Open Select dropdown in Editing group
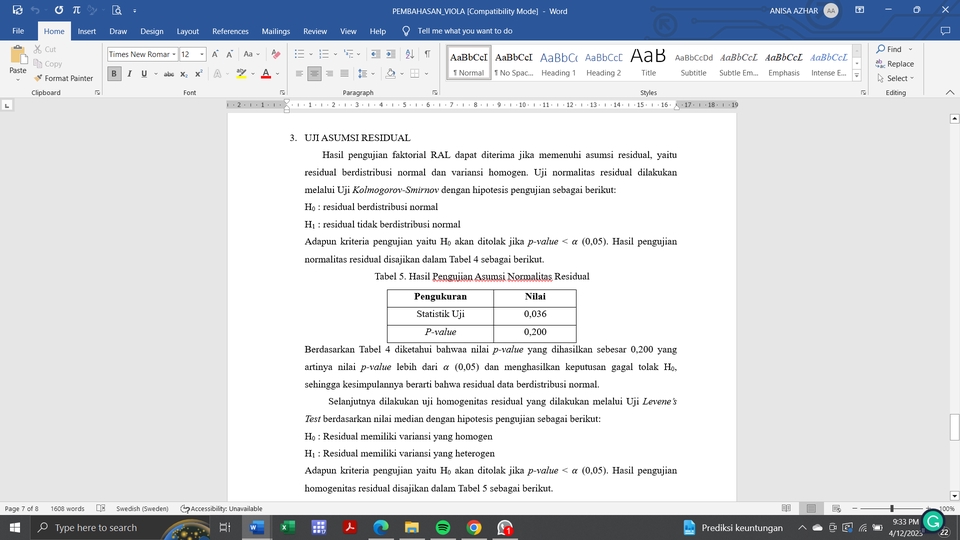 [x=895, y=78]
